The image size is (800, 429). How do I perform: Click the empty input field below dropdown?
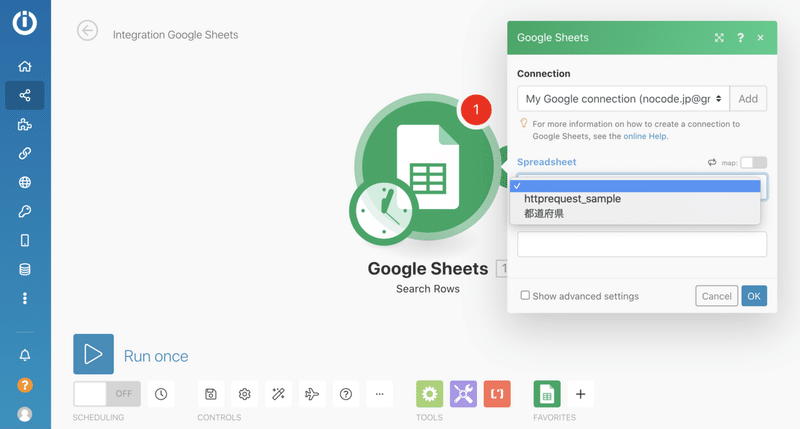point(642,244)
